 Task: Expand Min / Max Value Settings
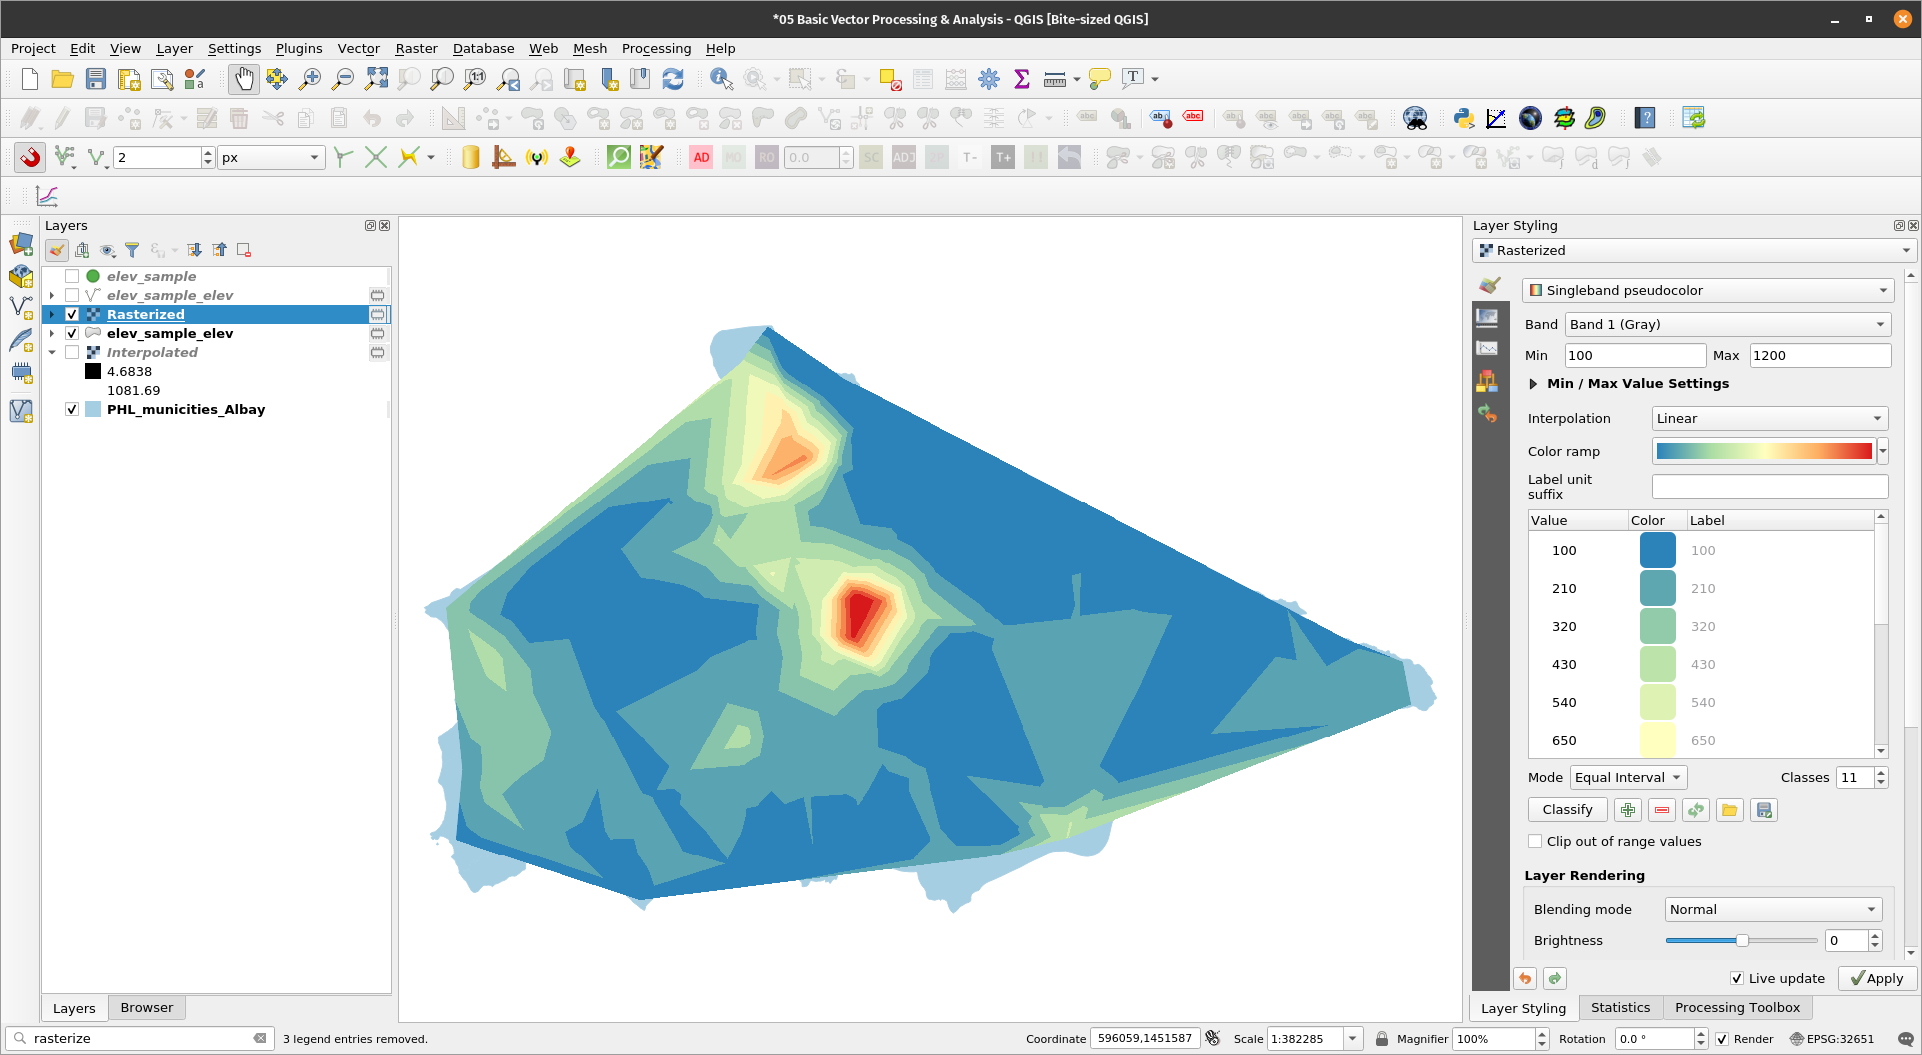1533,384
